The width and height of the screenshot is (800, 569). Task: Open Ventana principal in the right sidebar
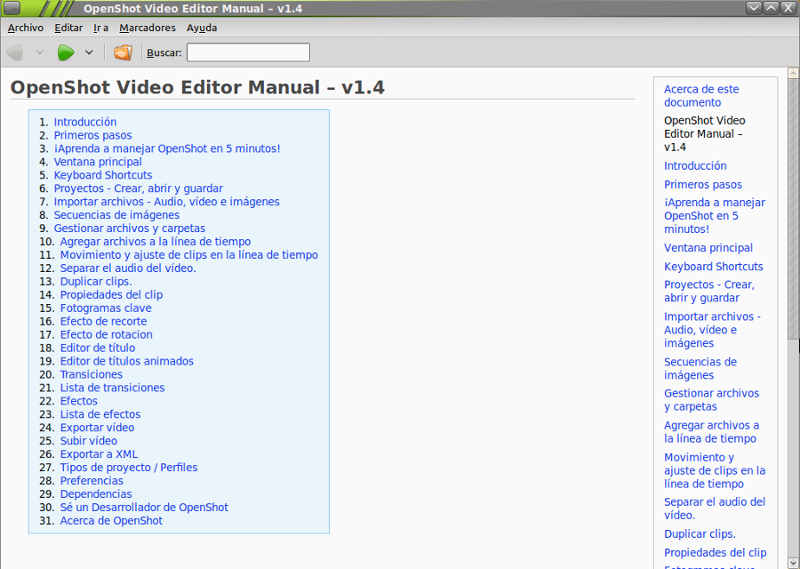[x=708, y=248]
